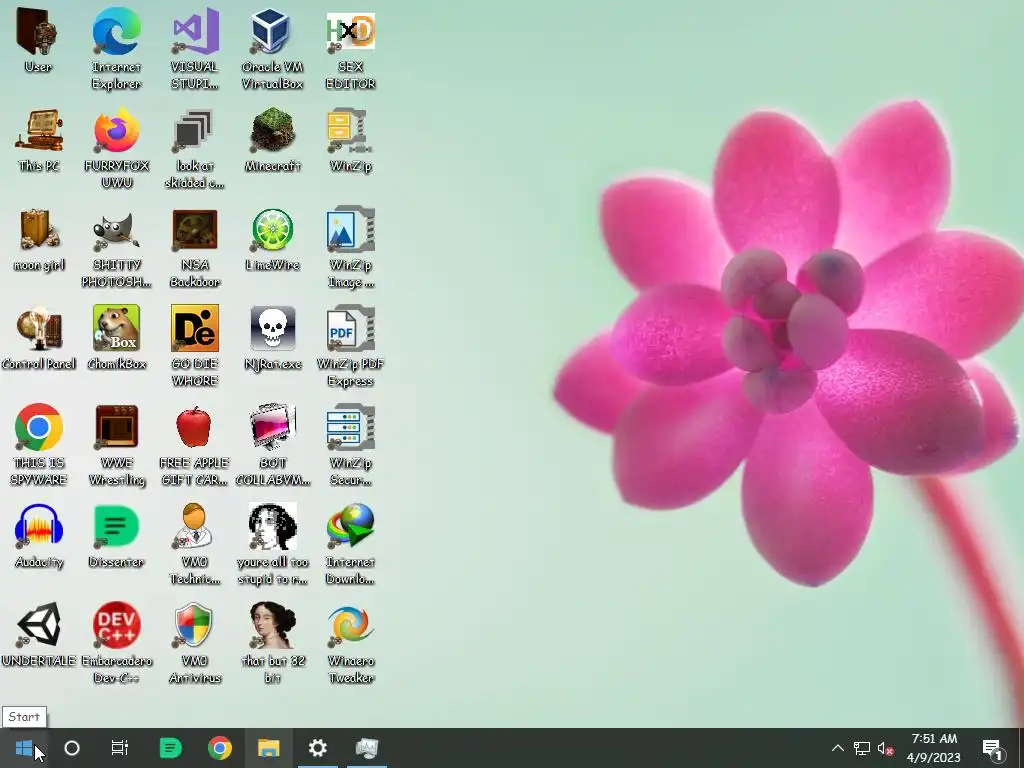This screenshot has width=1024, height=768.
Task: Launch the Internet Download Manager shortcut
Action: pos(351,526)
